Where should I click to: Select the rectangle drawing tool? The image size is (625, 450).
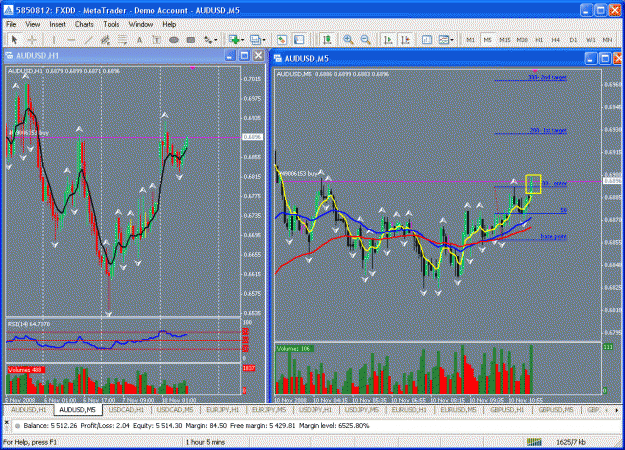point(191,40)
